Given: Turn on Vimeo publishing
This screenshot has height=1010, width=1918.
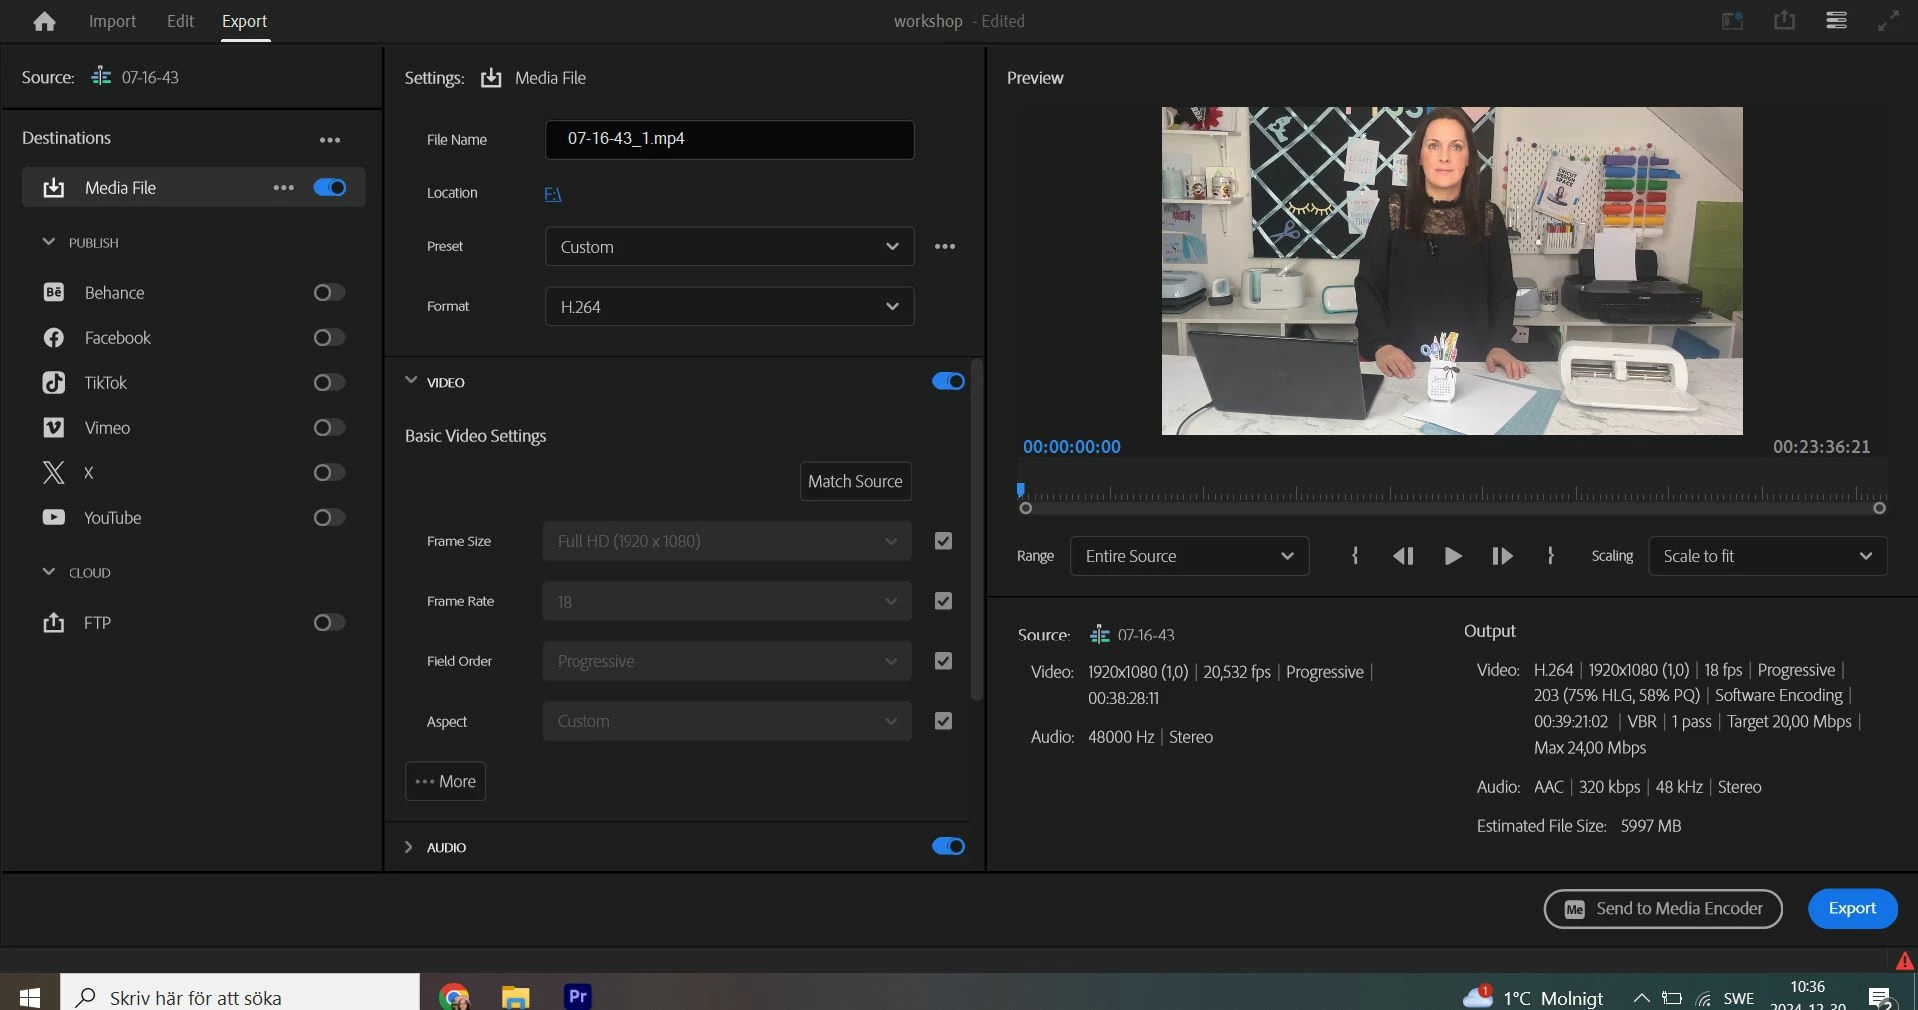Looking at the screenshot, I should tap(329, 428).
